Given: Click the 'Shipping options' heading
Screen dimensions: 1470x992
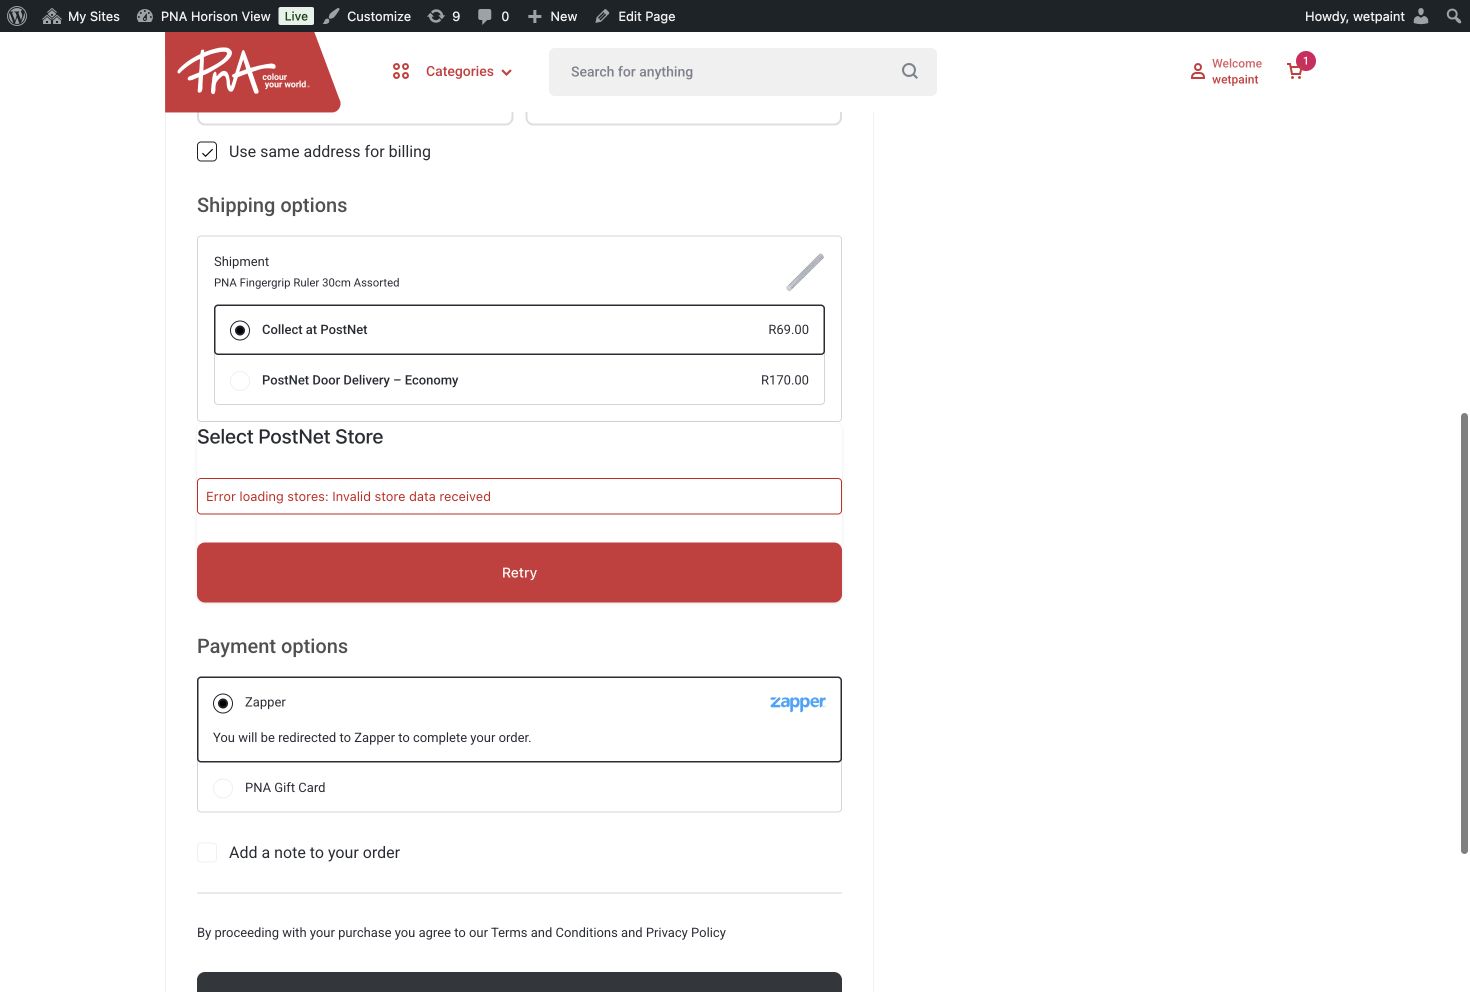Looking at the screenshot, I should click(x=272, y=205).
